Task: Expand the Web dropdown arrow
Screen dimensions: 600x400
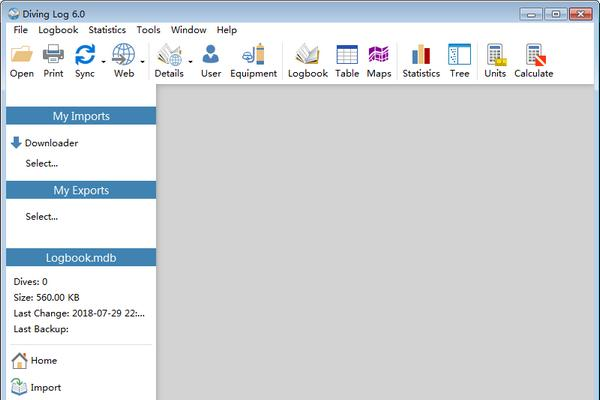Action: point(142,61)
